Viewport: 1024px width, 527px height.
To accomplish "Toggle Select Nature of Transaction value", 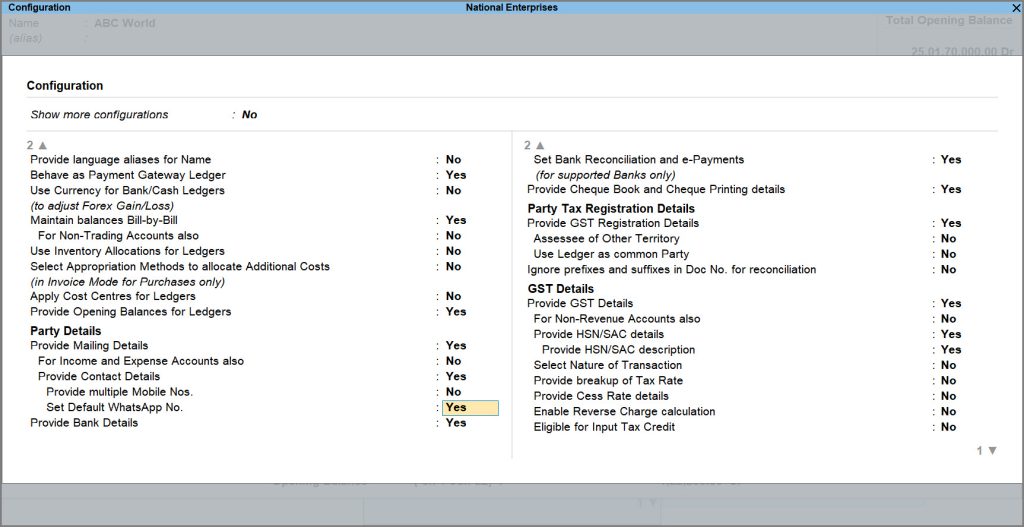I will click(948, 366).
